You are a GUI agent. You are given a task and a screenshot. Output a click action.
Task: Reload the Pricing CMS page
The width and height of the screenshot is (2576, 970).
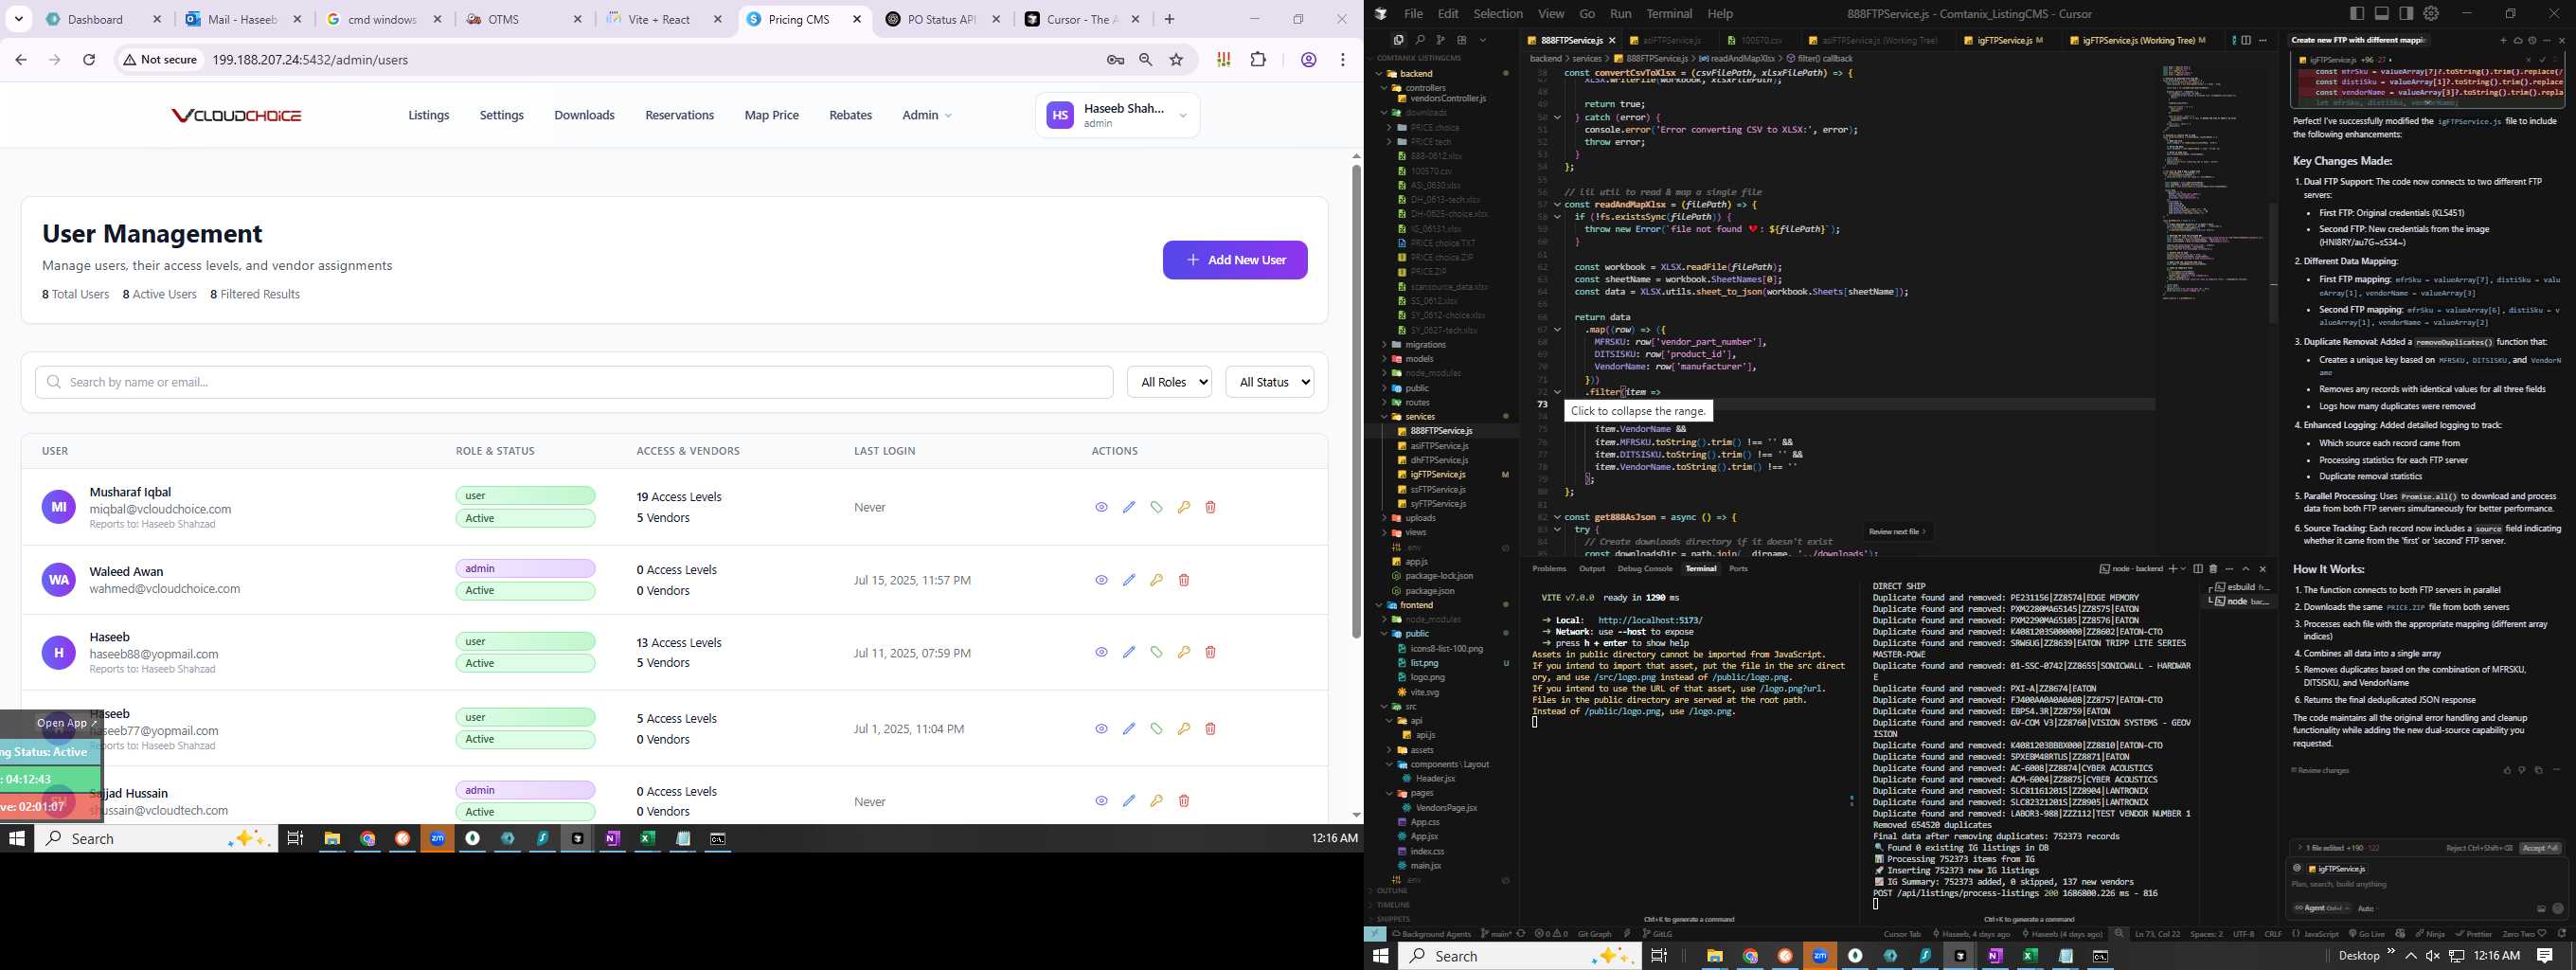89,60
